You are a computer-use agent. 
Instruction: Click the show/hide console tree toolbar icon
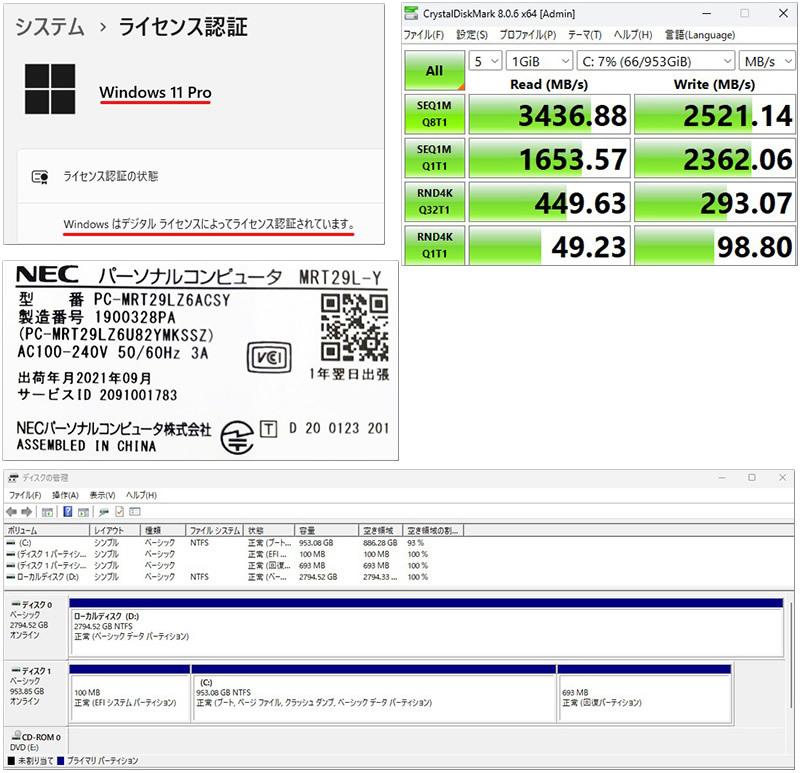[x=47, y=512]
